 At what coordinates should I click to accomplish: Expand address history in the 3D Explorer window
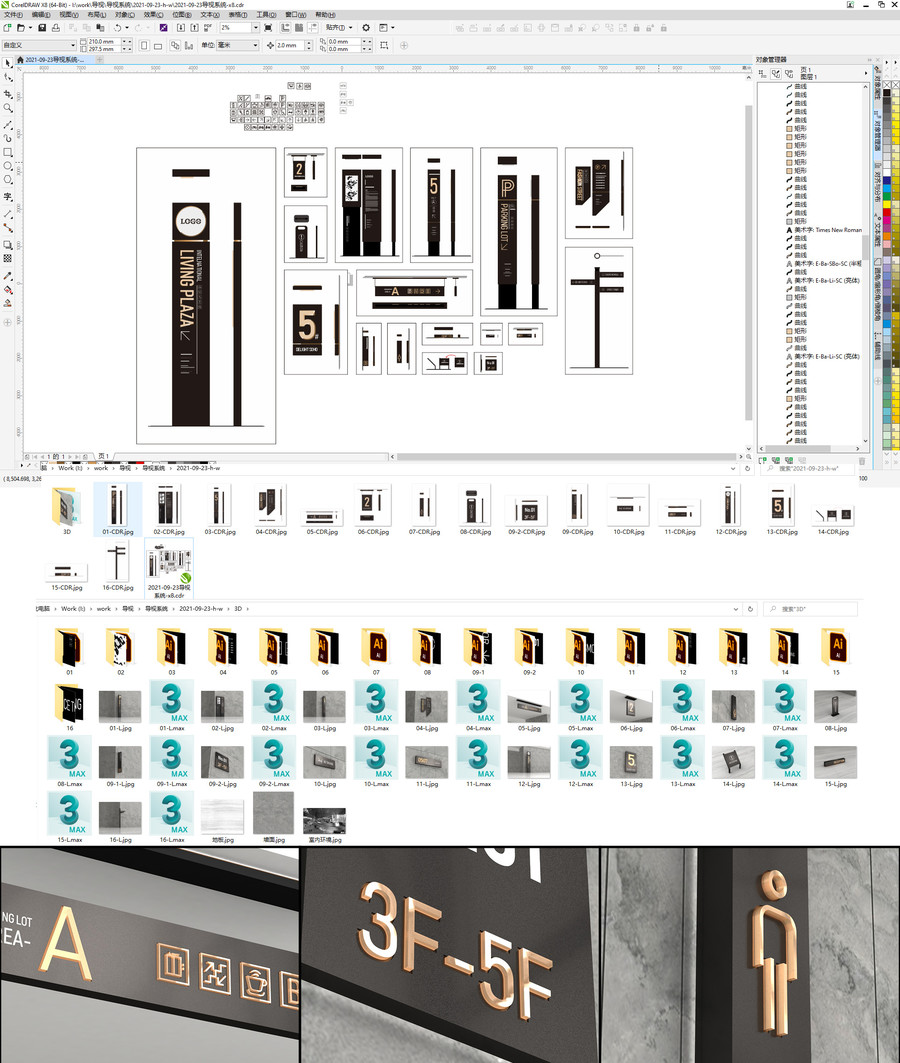point(735,609)
